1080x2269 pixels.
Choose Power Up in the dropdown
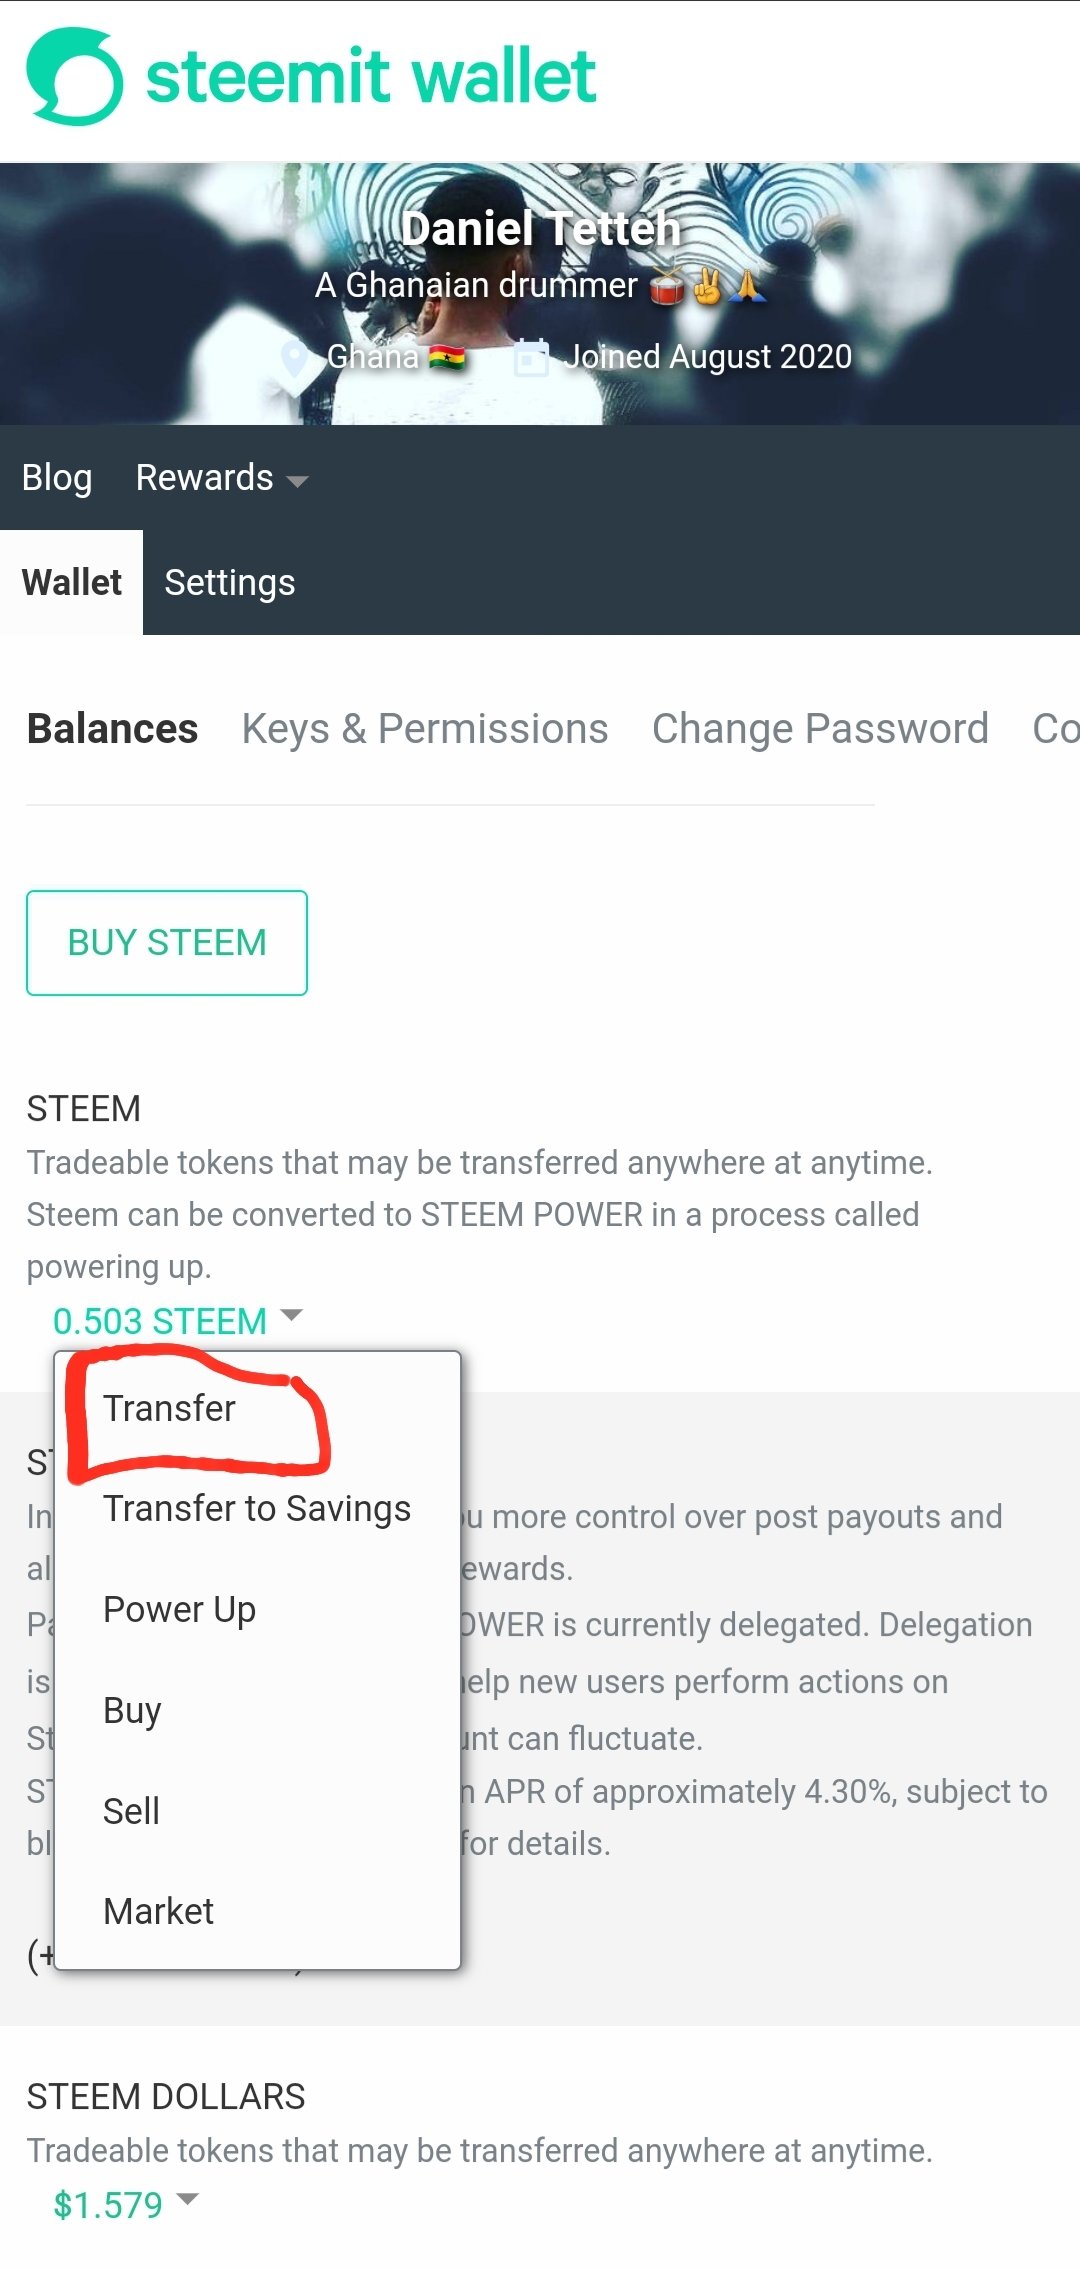[180, 1609]
